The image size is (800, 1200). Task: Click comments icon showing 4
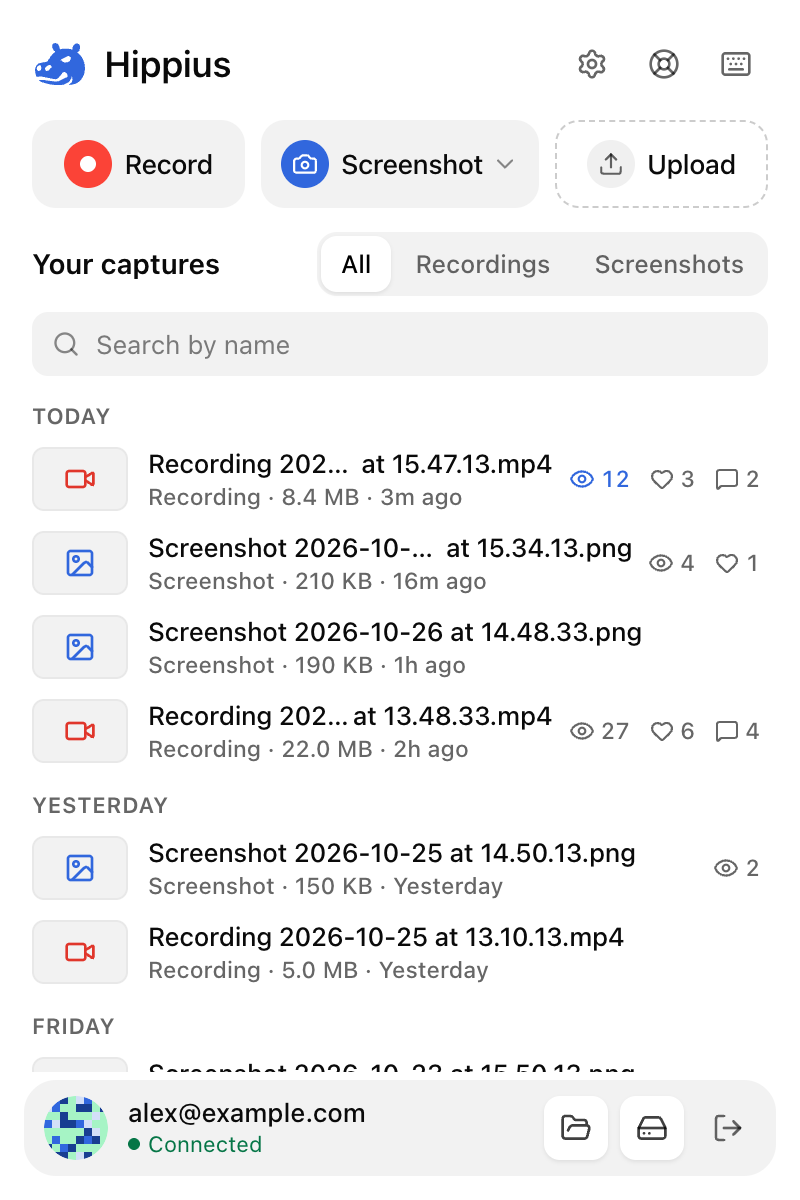[x=727, y=732]
